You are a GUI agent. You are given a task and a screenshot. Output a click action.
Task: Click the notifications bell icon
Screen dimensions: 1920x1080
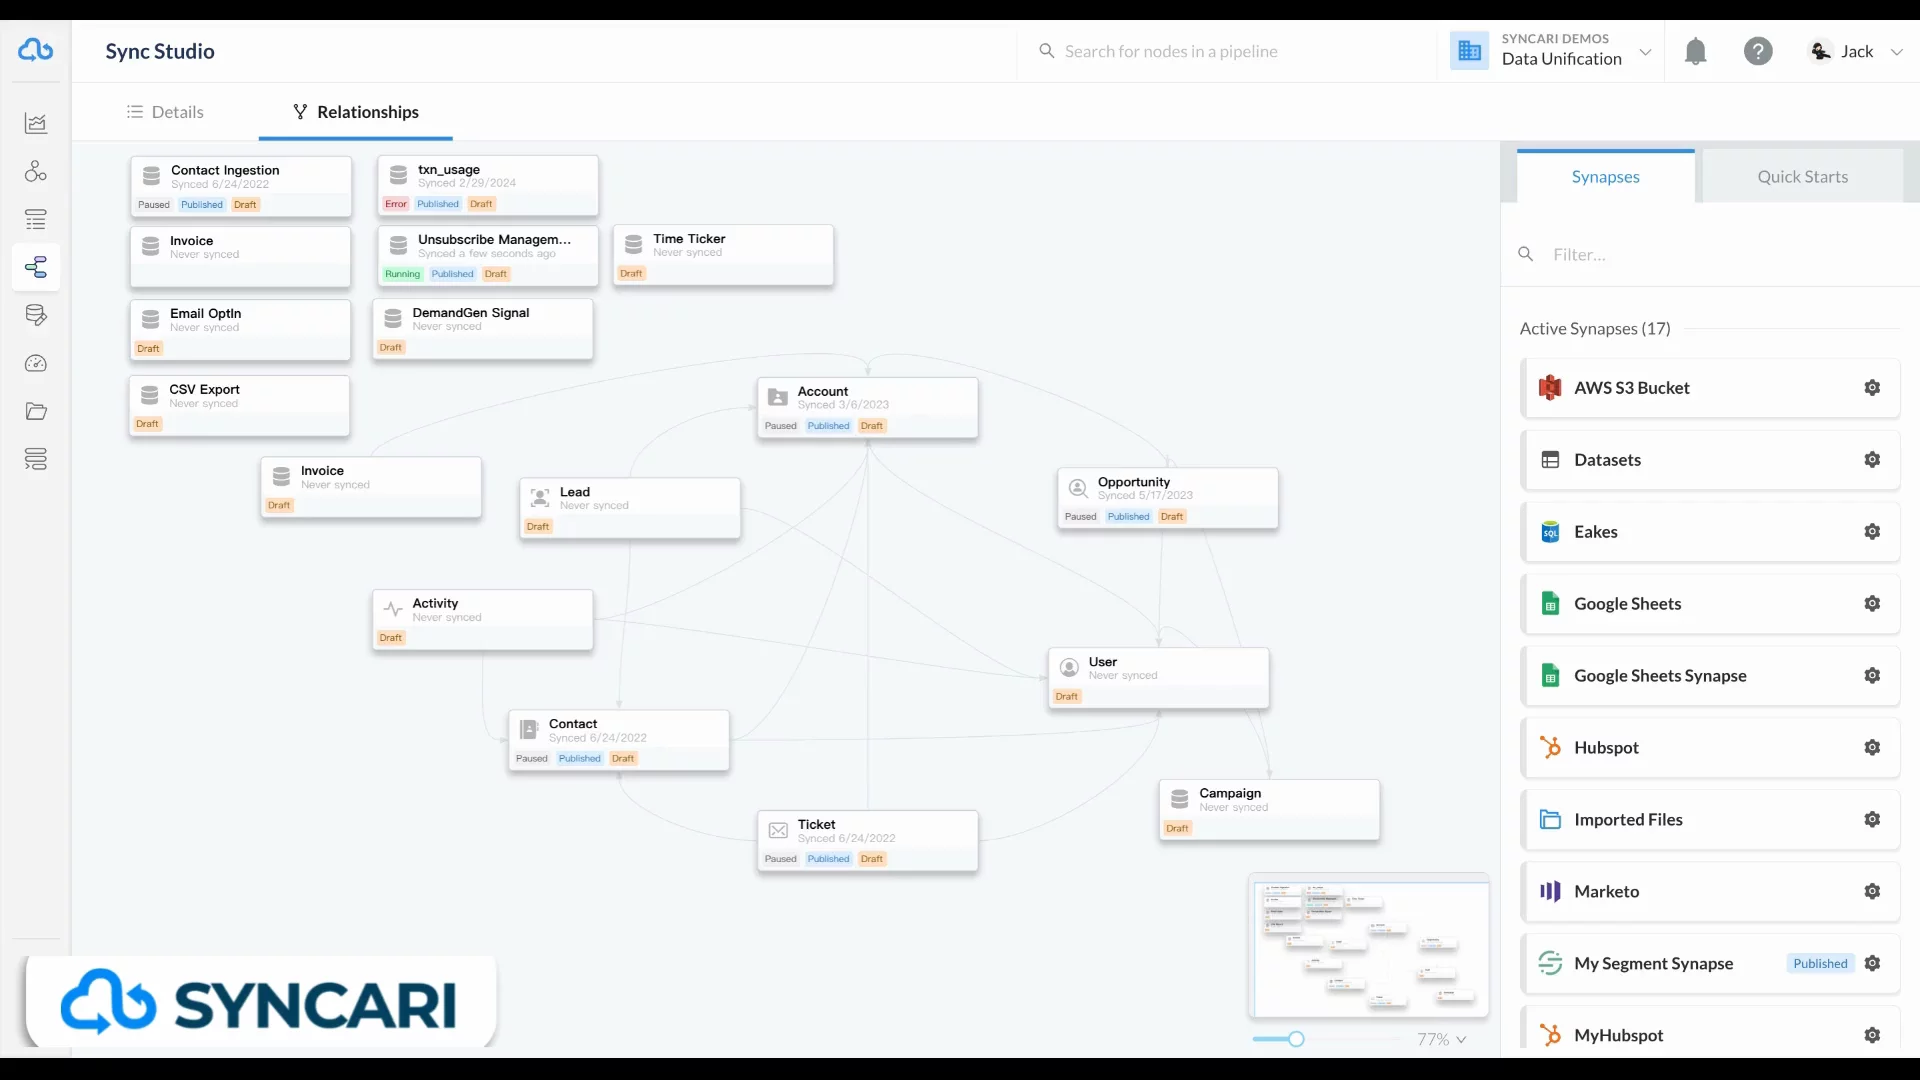coord(1695,51)
